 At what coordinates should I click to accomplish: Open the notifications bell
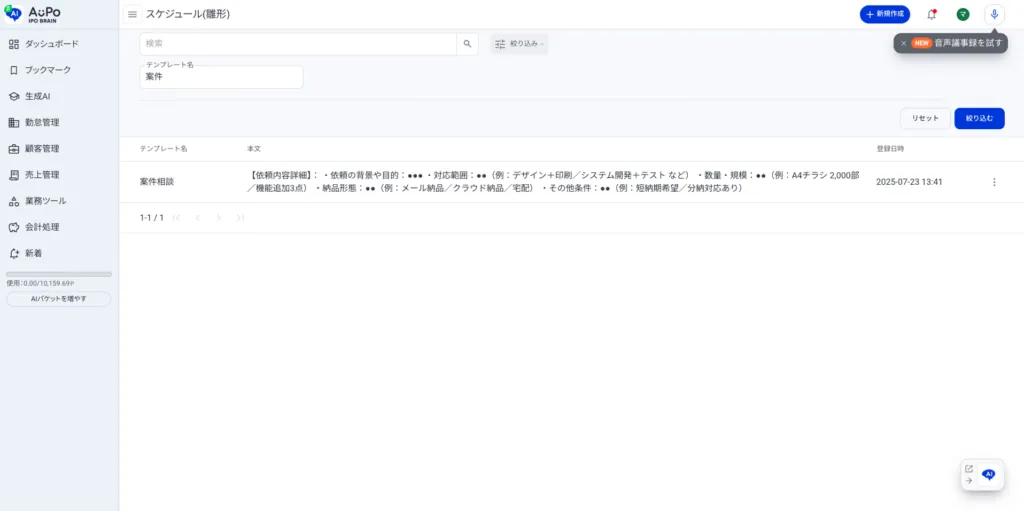click(931, 14)
